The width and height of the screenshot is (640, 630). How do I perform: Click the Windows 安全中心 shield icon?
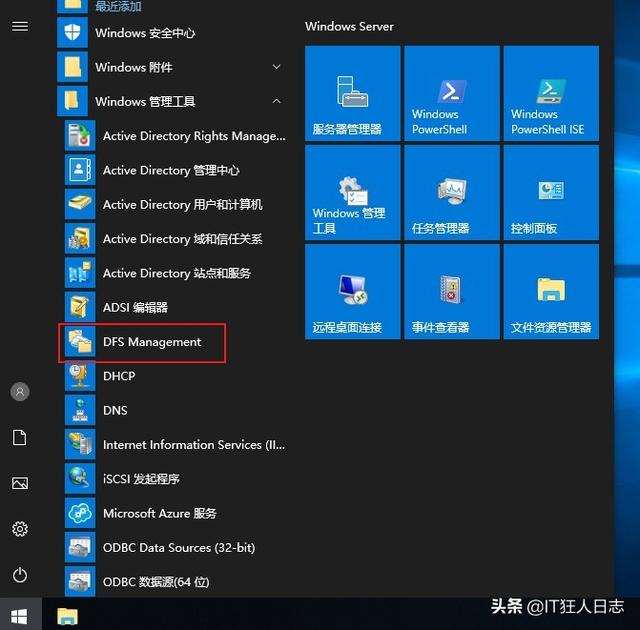[72, 32]
